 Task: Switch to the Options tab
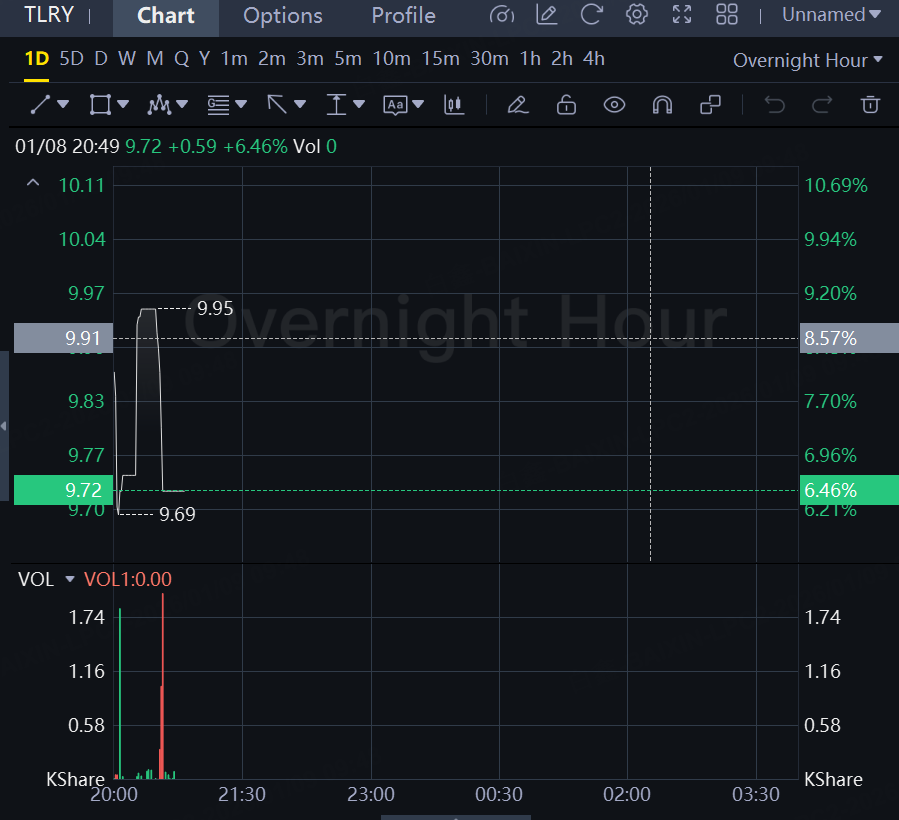pyautogui.click(x=283, y=16)
